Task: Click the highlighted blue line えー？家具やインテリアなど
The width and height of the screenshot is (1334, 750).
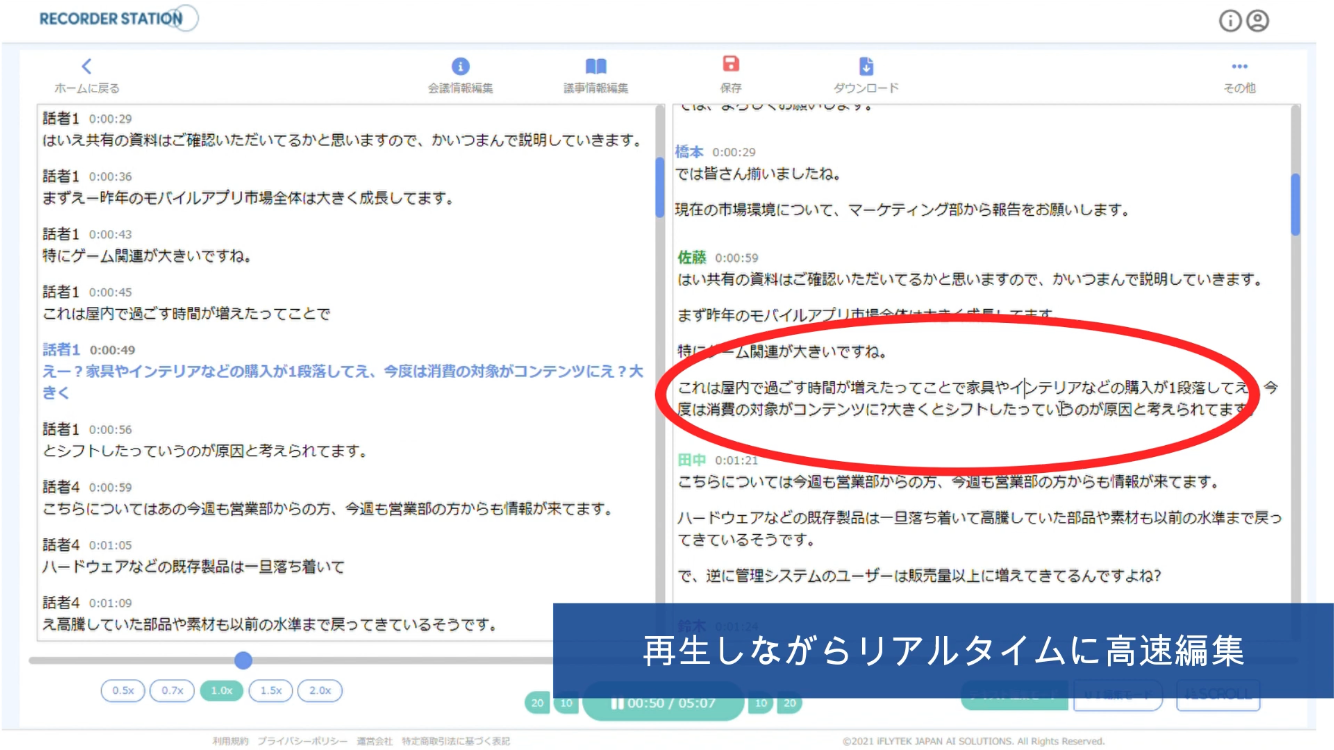Action: [x=343, y=382]
